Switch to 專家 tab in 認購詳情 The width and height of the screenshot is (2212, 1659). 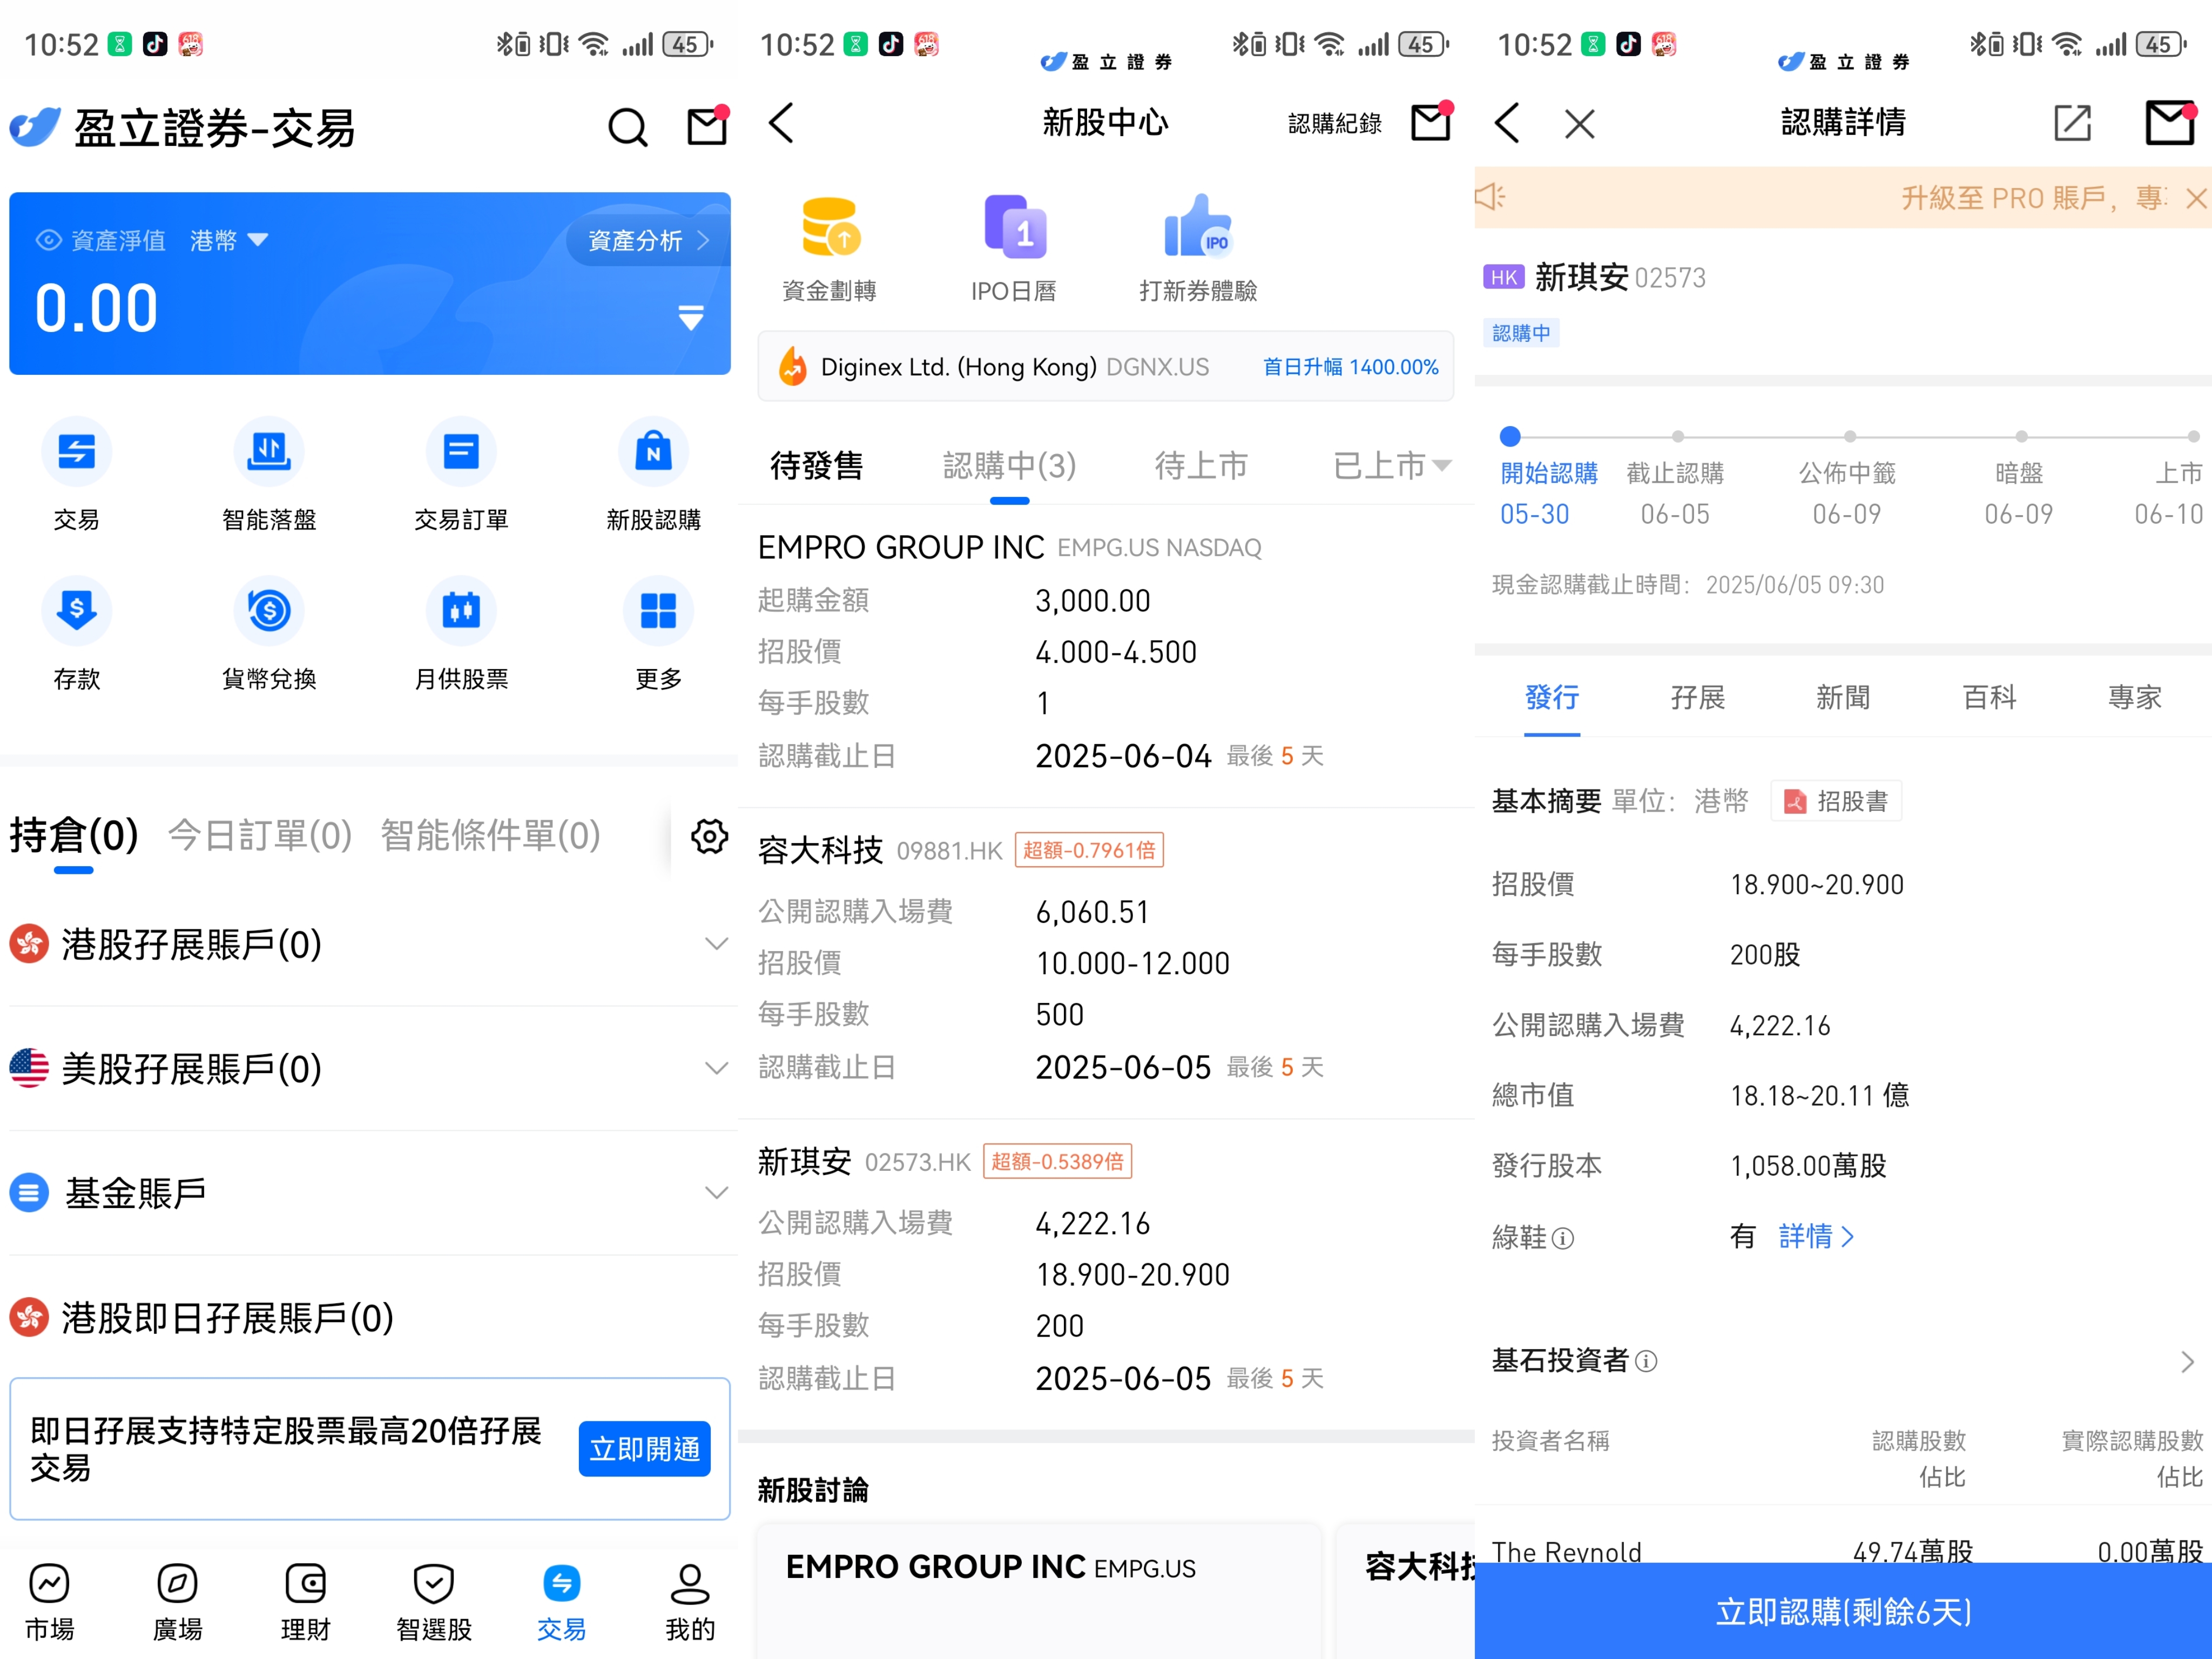point(2135,698)
